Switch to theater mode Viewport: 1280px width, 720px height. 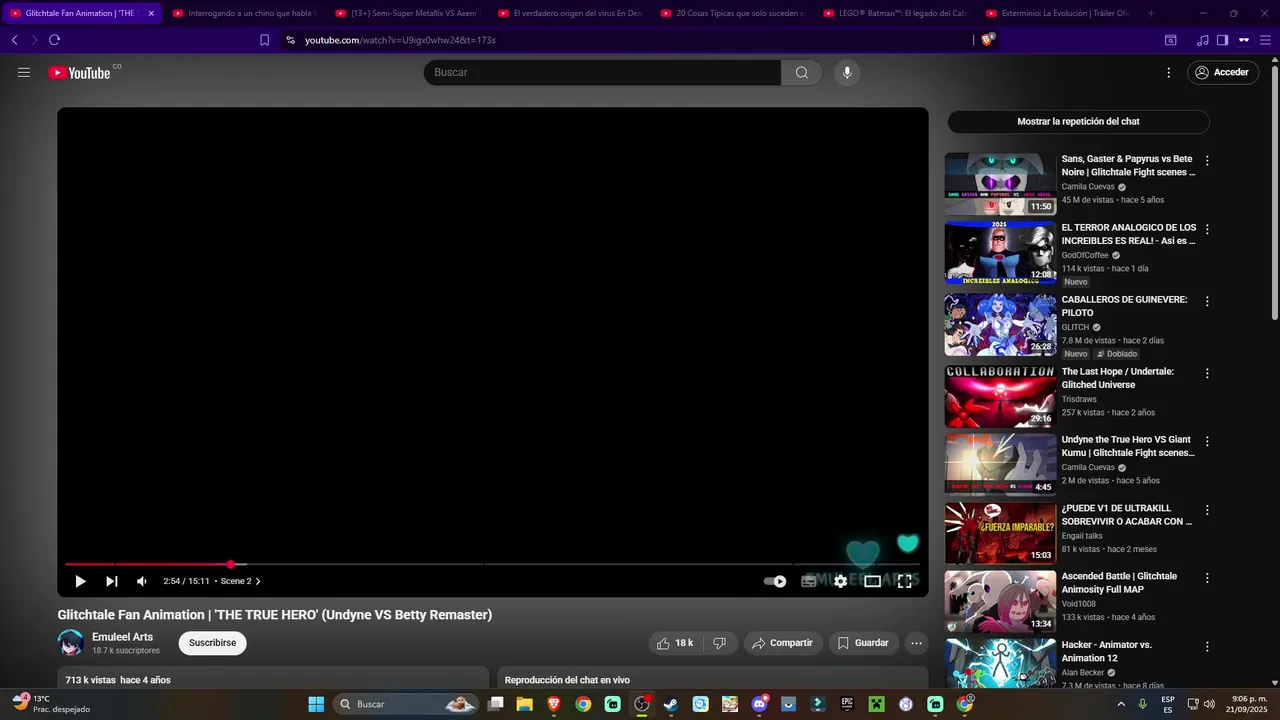872,581
